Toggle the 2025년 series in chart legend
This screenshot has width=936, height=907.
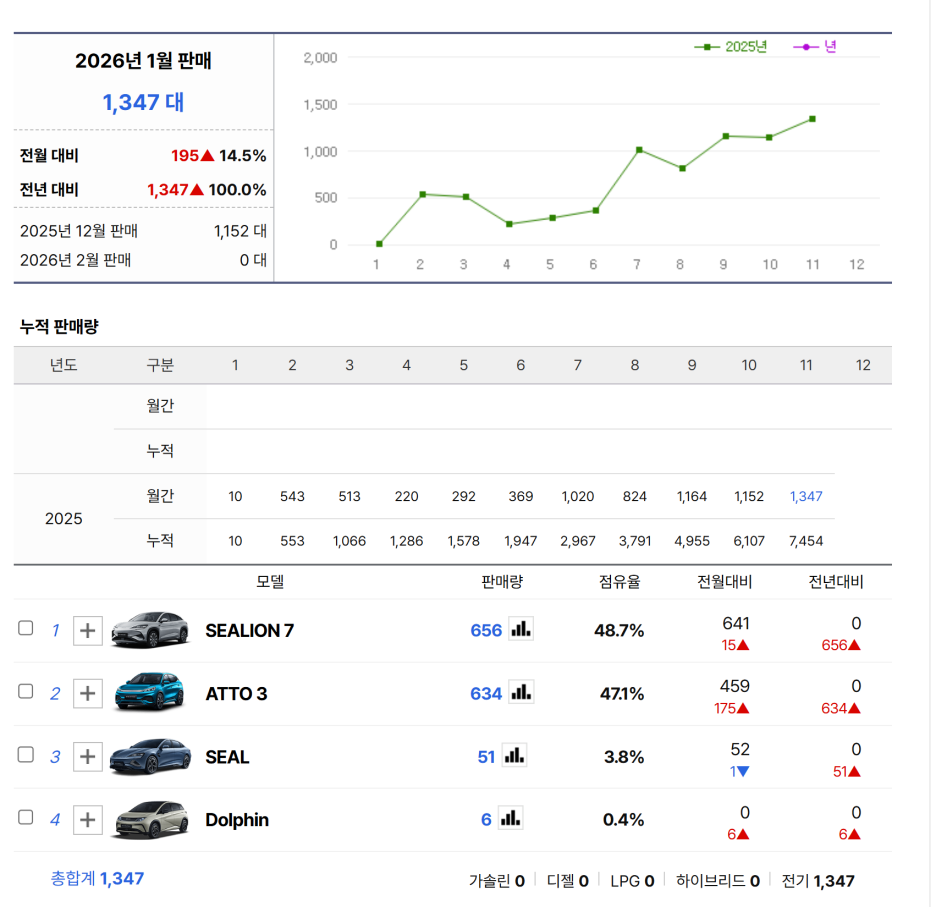[731, 47]
